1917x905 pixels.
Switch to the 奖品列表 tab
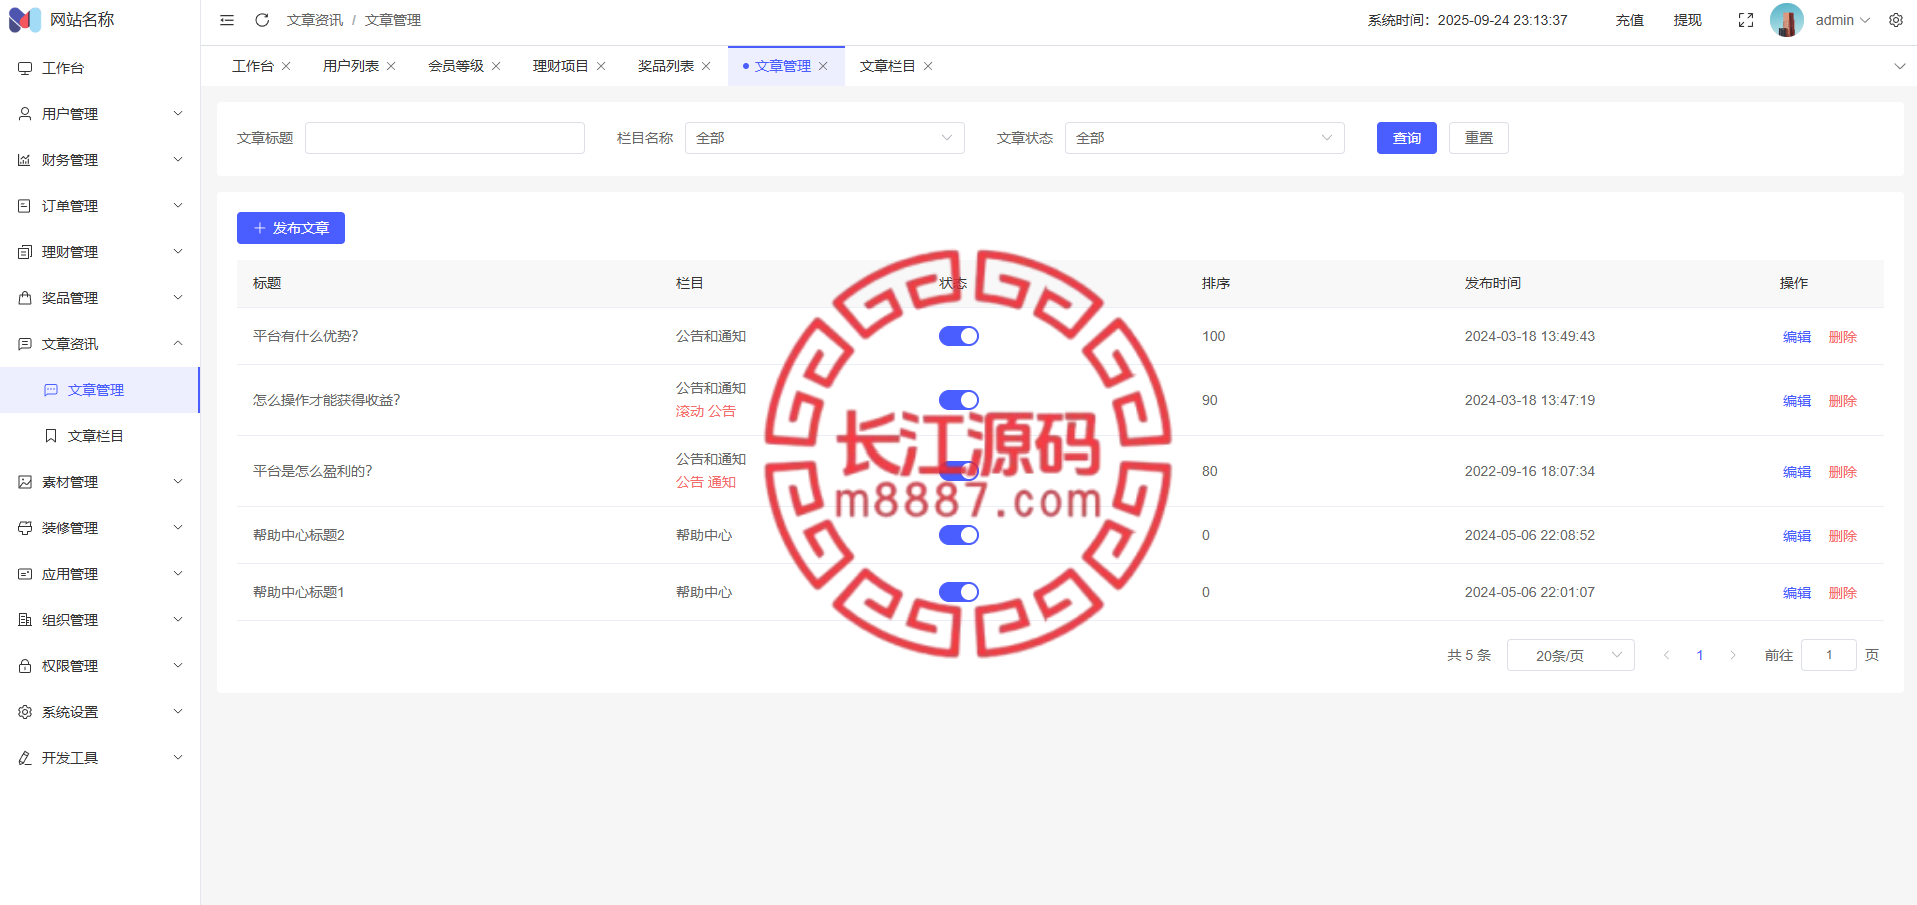(x=666, y=66)
